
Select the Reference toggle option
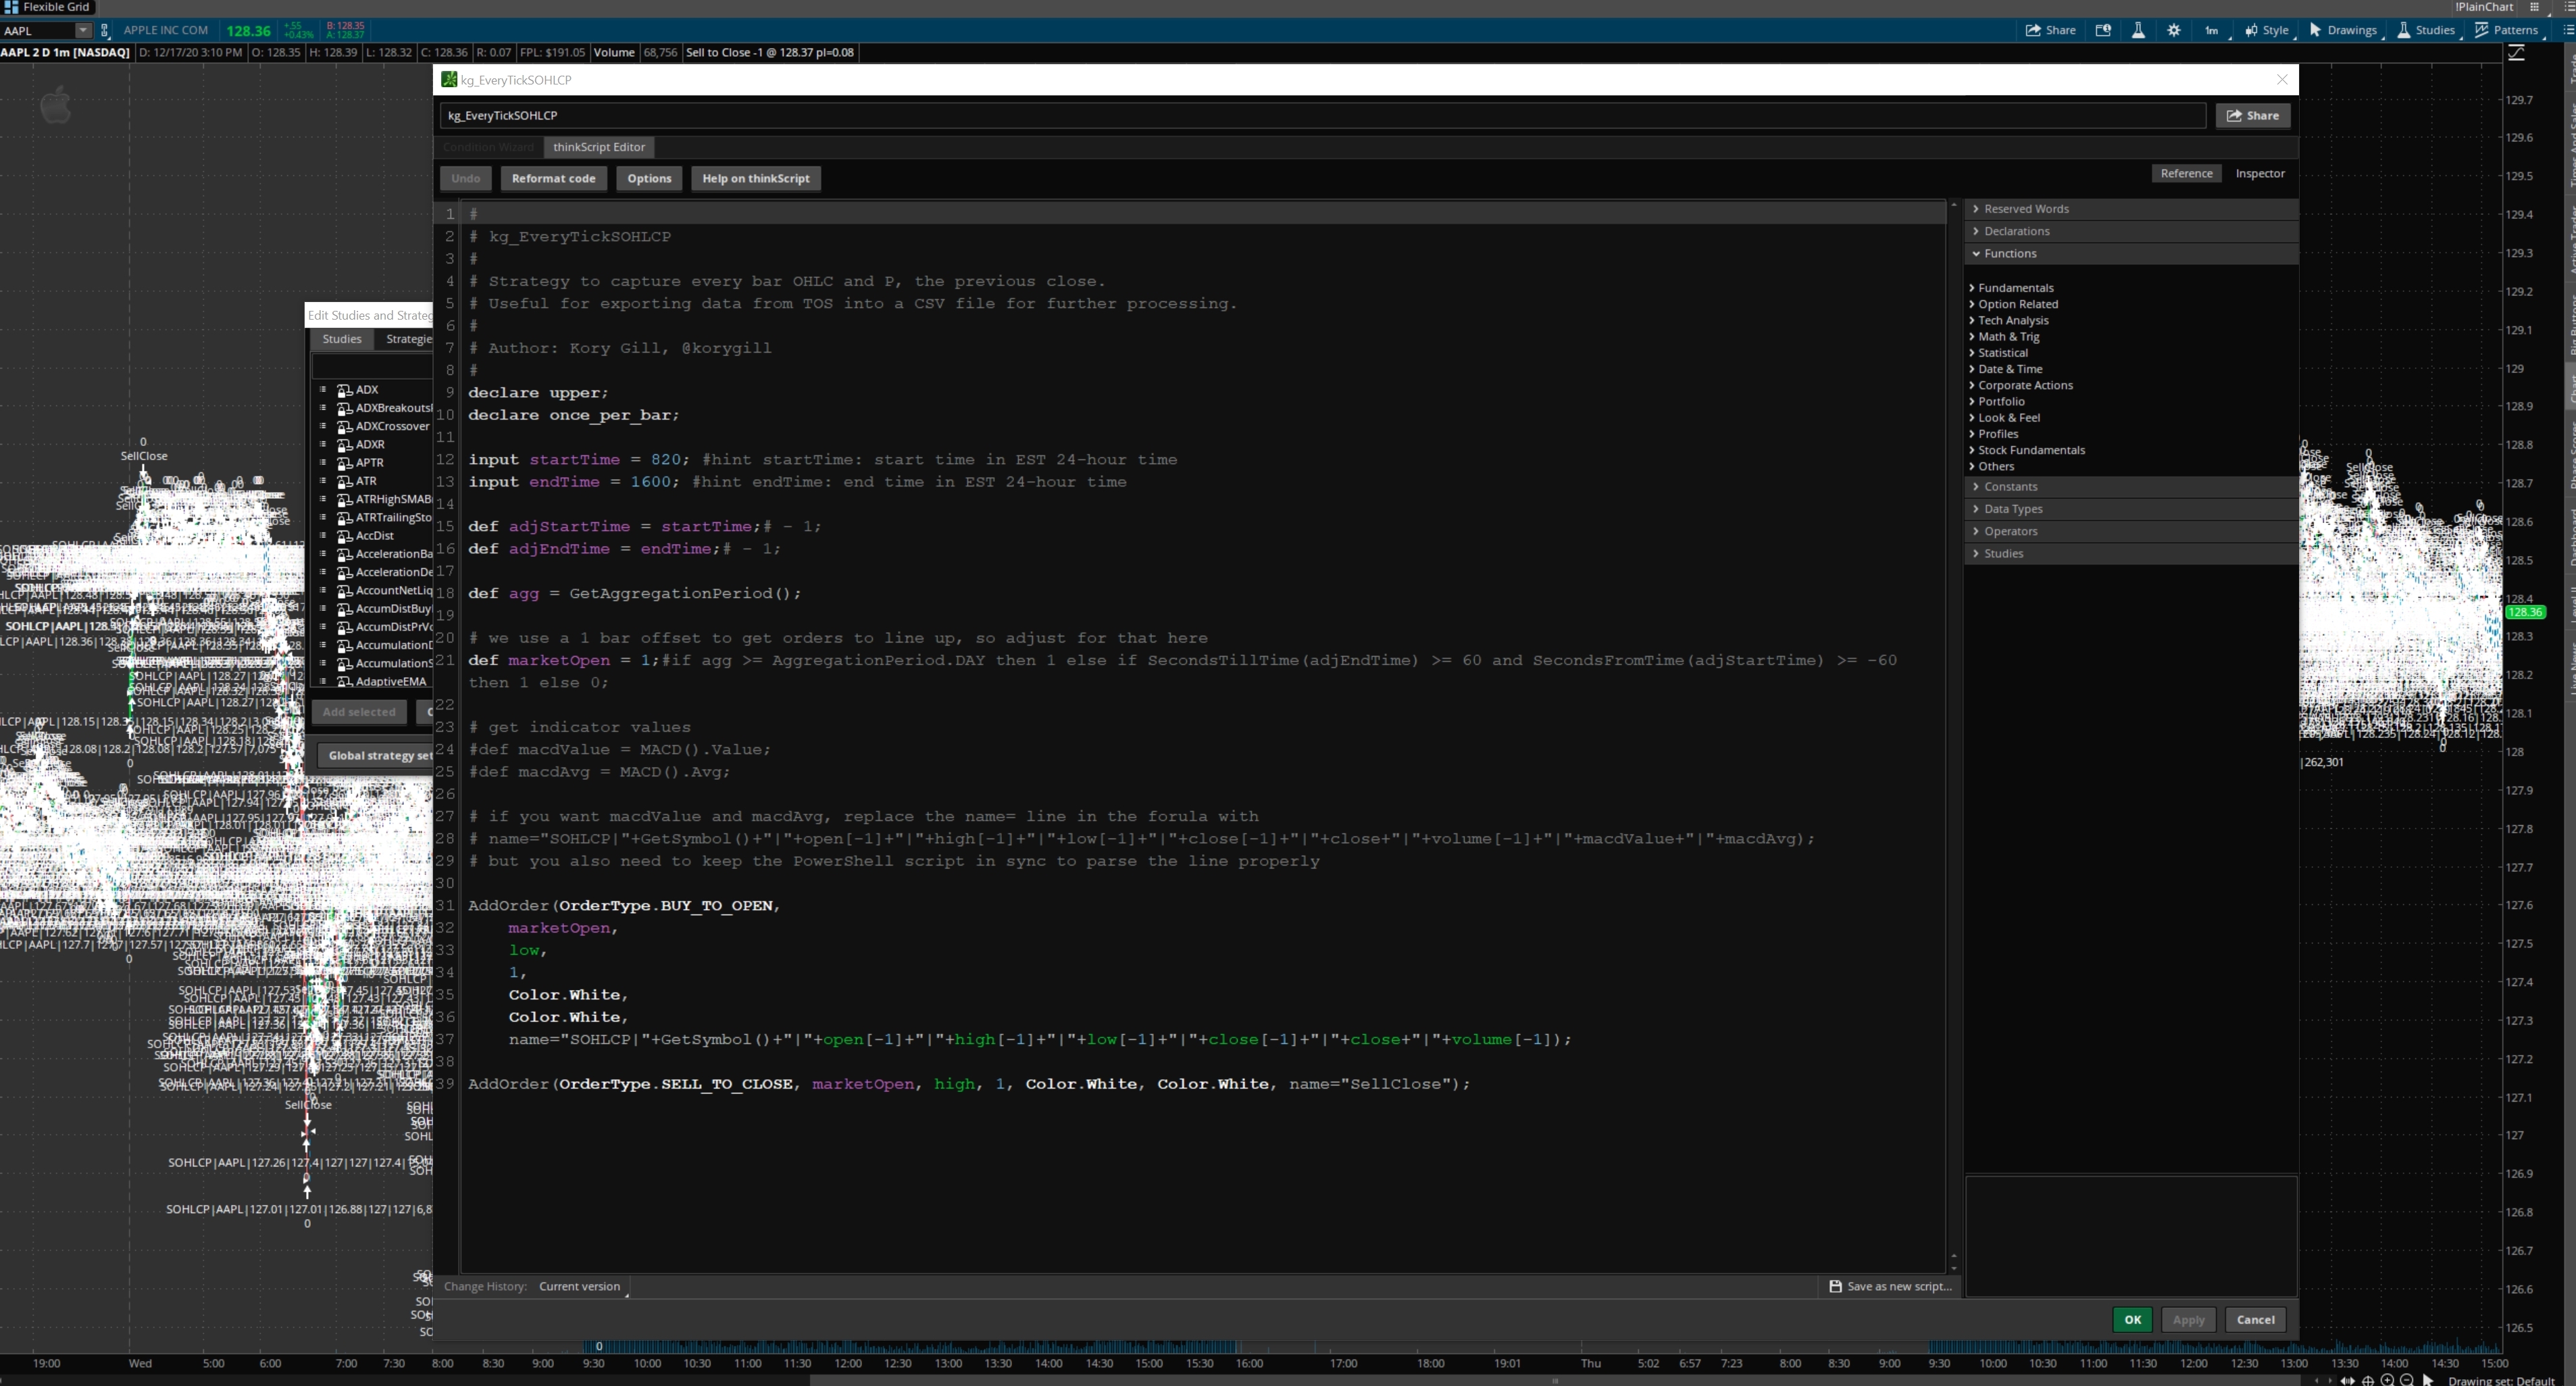2186,173
